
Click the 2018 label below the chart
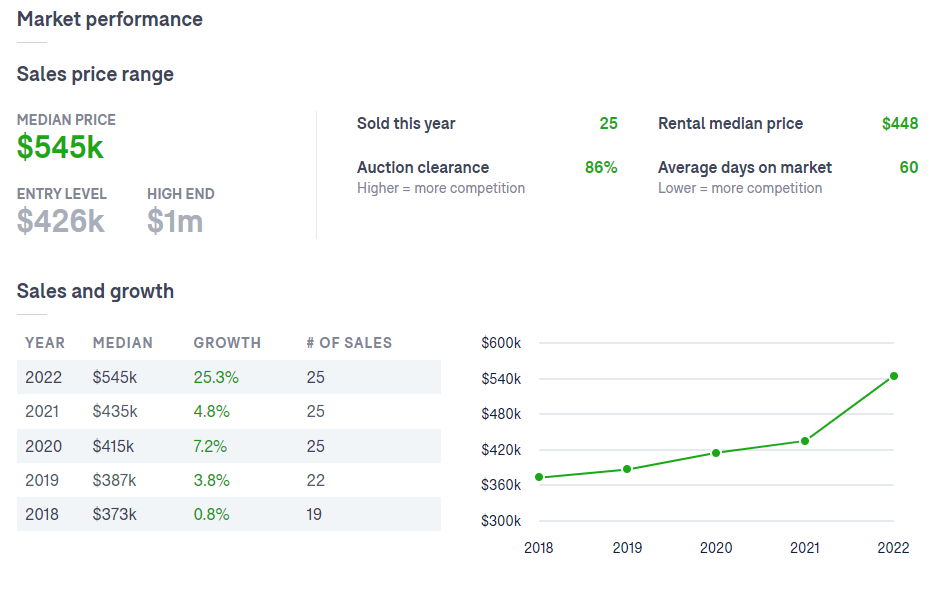(539, 548)
